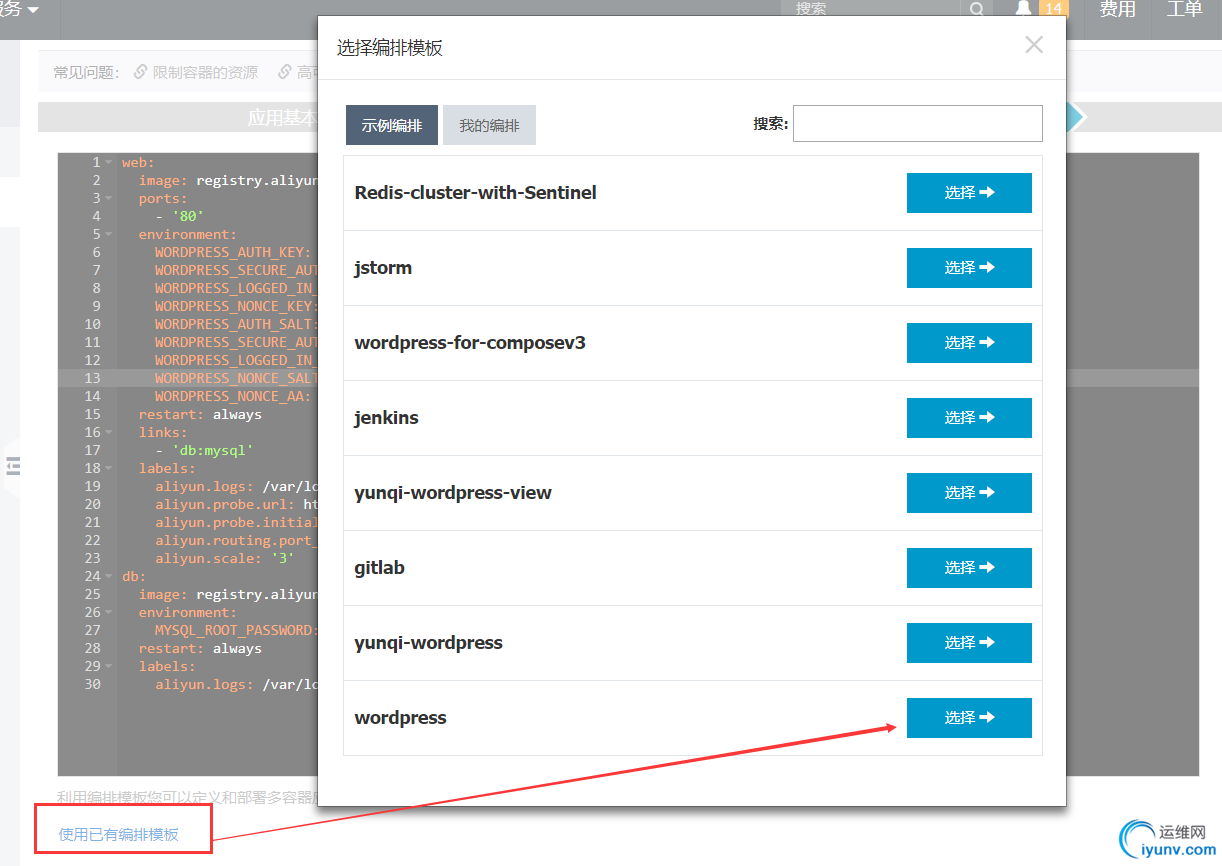Click the Redis-cluster-with-Sentinel template name
1222x866 pixels.
(x=475, y=193)
